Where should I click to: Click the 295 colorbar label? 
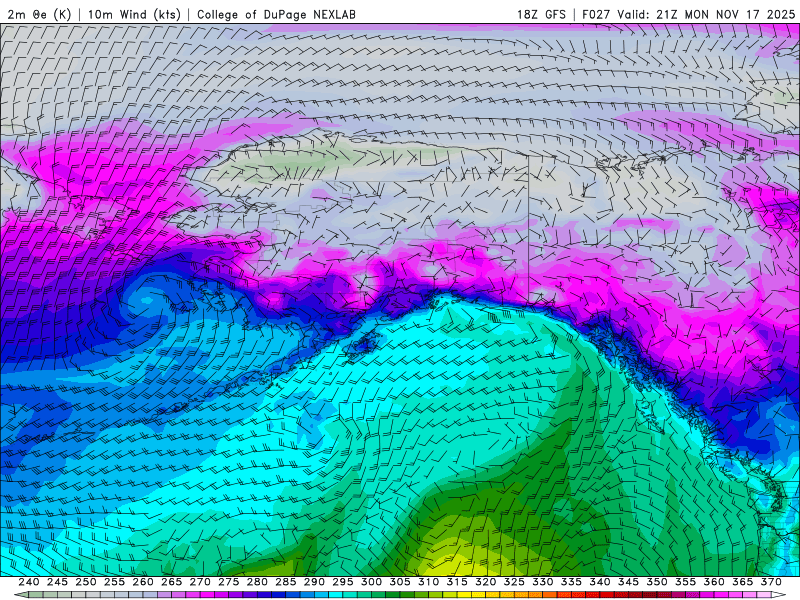pyautogui.click(x=343, y=582)
